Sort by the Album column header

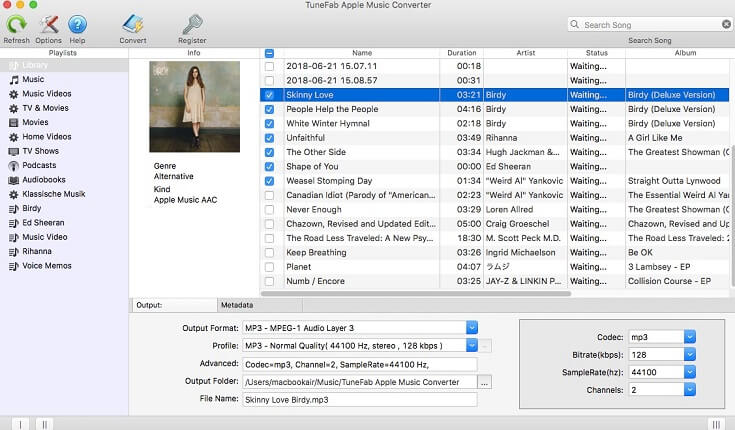(x=685, y=53)
